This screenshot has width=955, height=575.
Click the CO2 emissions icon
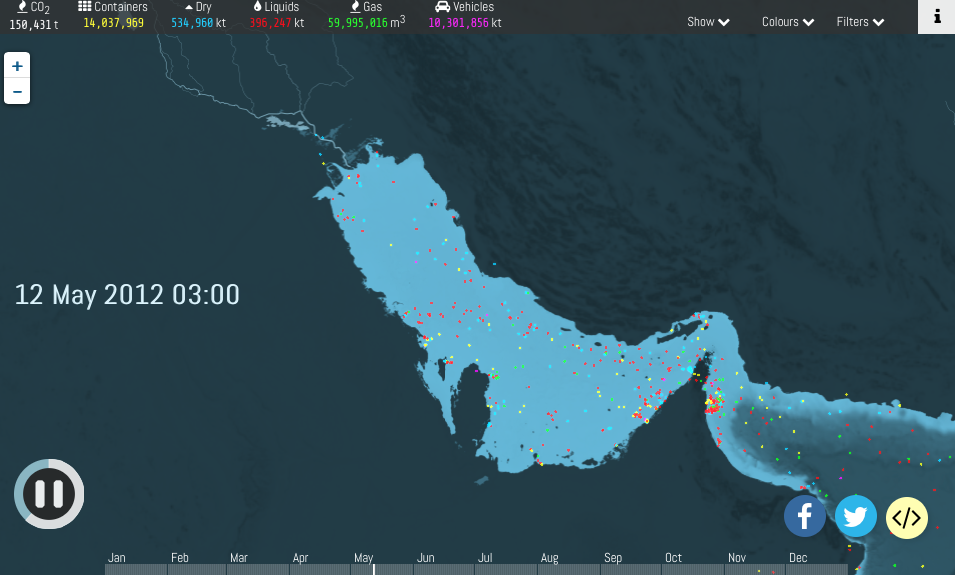click(x=22, y=7)
